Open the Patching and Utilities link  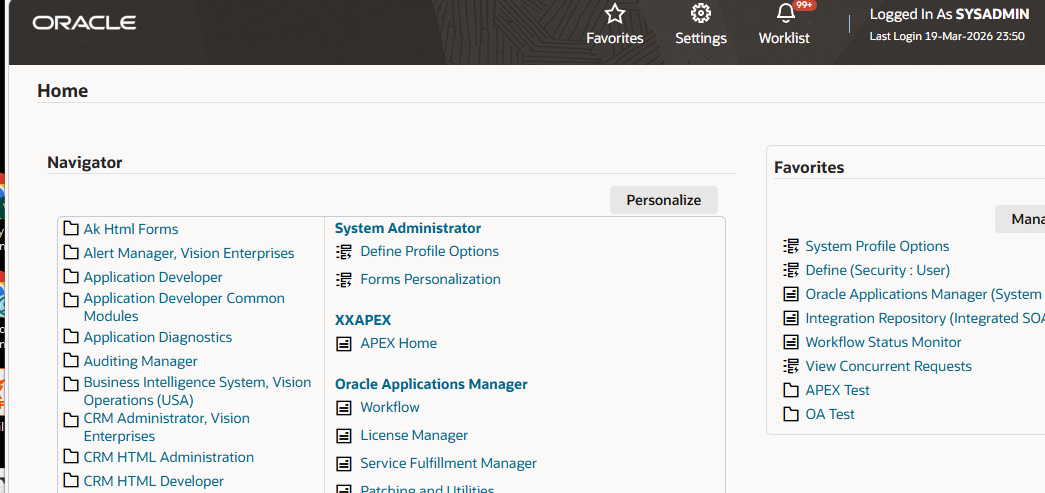point(427,489)
